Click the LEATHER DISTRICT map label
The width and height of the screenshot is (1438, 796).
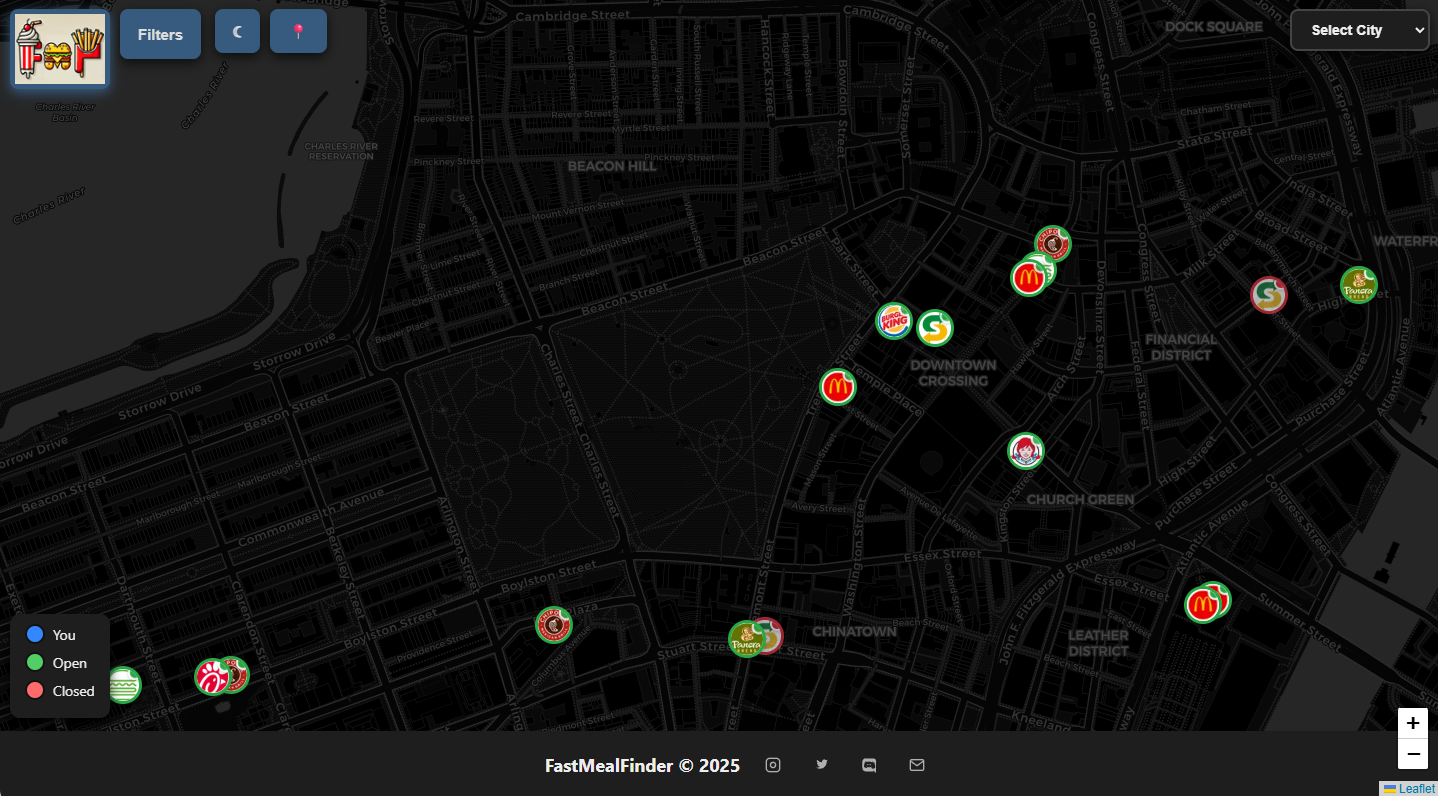pos(1098,643)
